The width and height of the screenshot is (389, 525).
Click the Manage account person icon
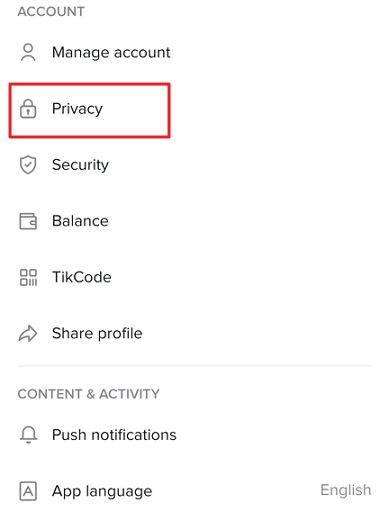(28, 53)
